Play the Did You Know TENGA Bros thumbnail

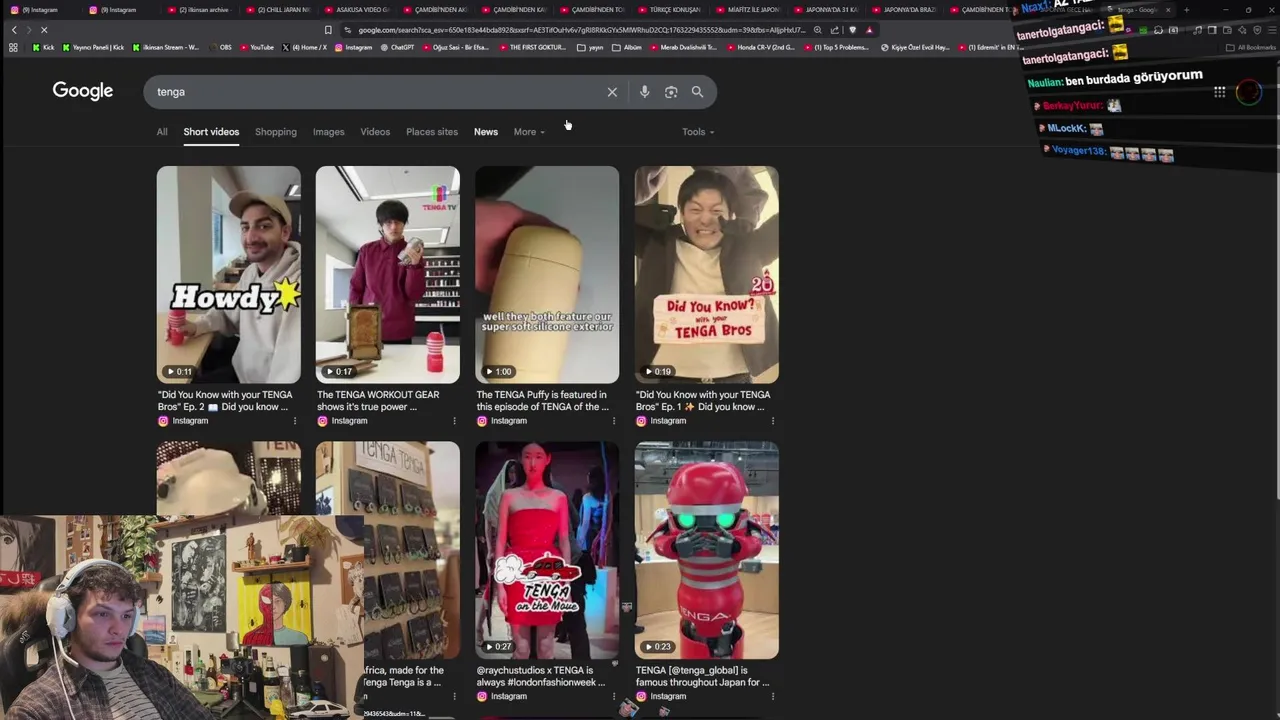(x=707, y=274)
